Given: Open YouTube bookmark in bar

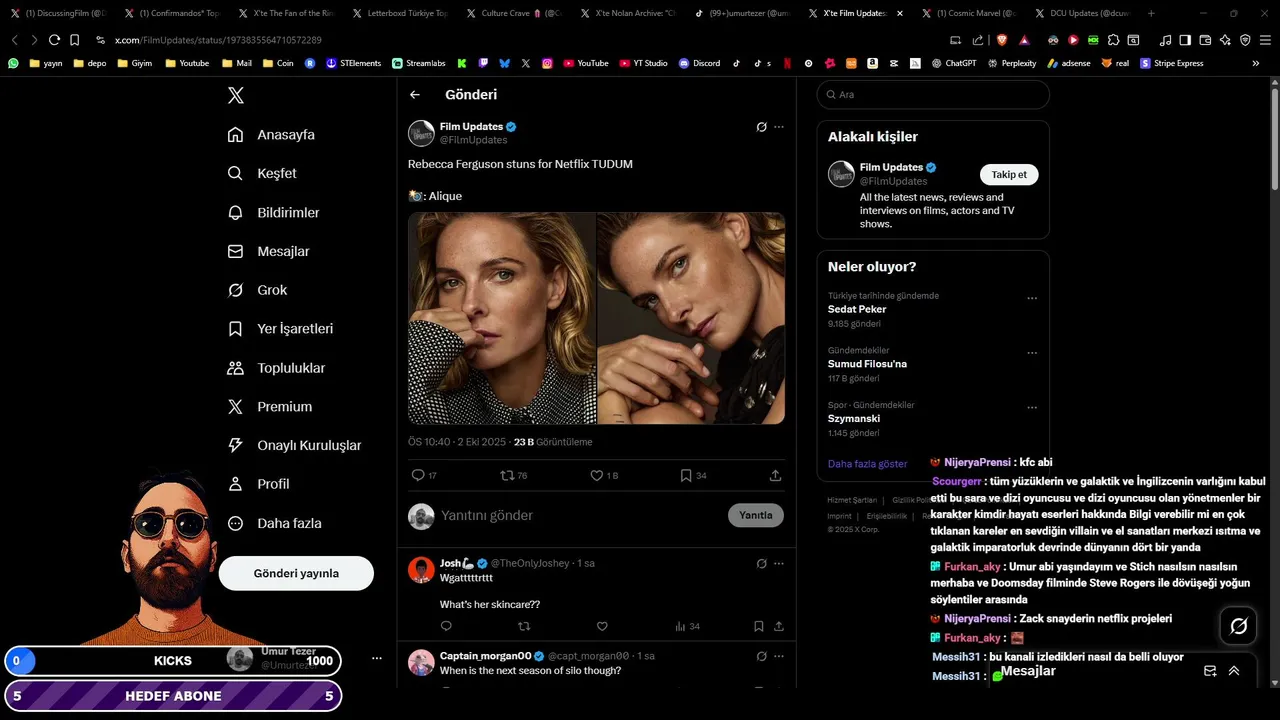Looking at the screenshot, I should coord(585,63).
